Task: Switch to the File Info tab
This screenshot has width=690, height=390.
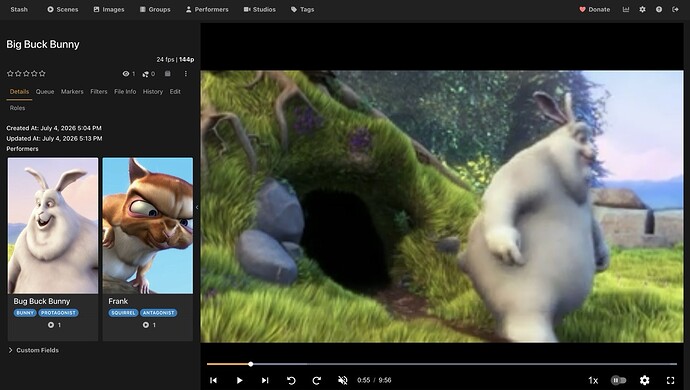Action: [x=125, y=92]
